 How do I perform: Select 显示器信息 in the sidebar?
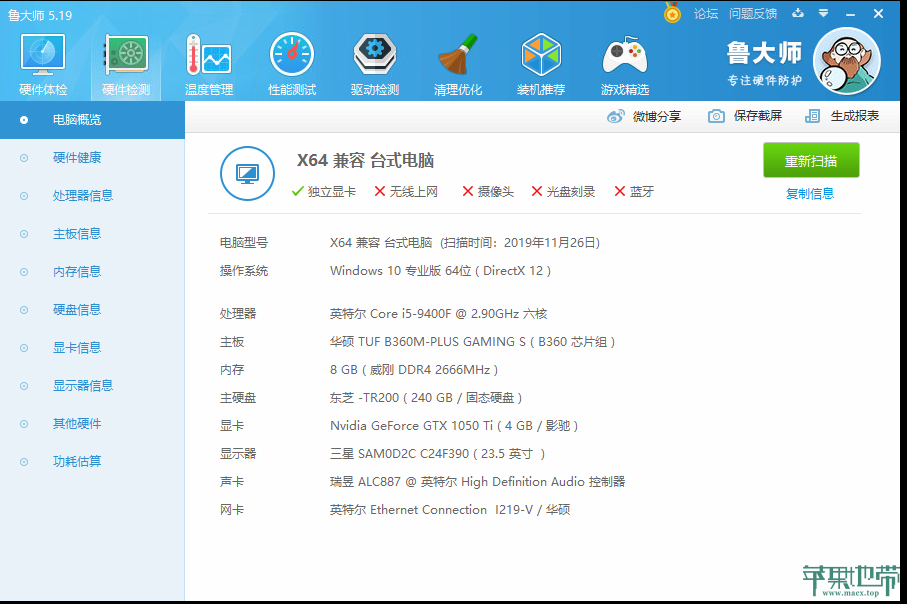93,385
